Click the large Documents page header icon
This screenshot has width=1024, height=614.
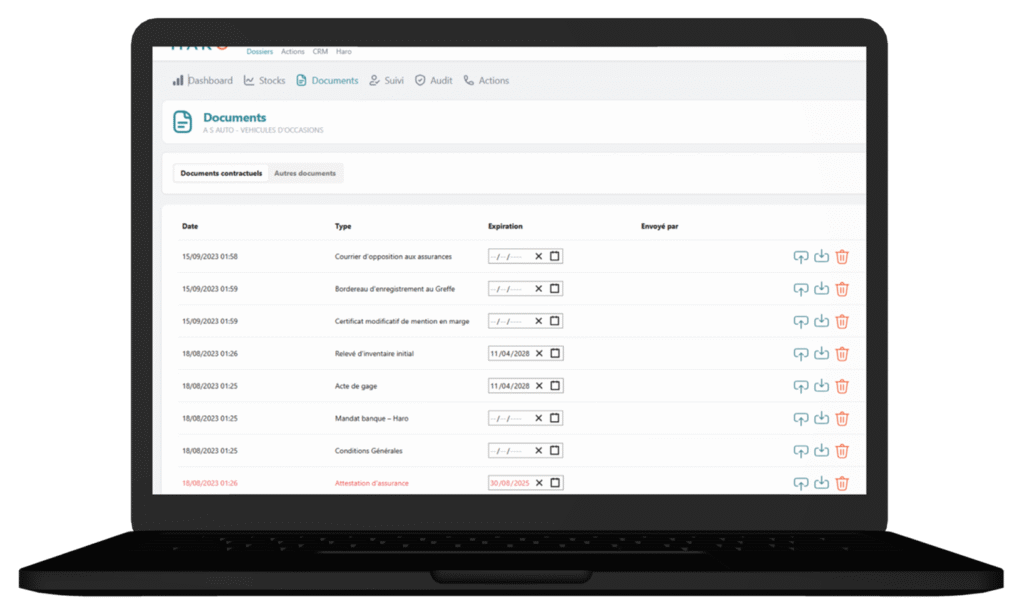click(182, 122)
